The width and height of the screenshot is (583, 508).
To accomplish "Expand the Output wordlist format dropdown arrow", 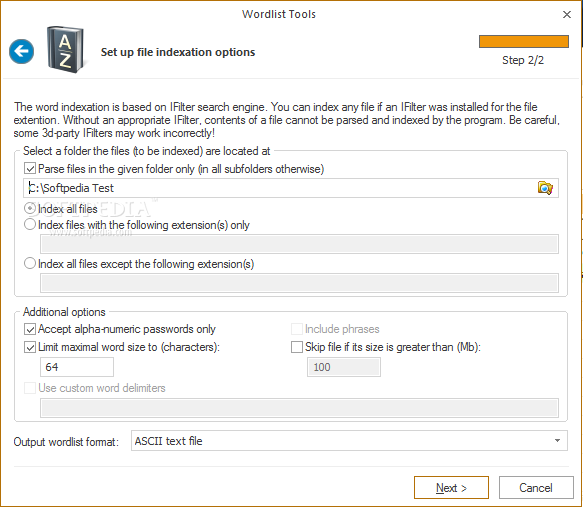I will click(x=557, y=441).
